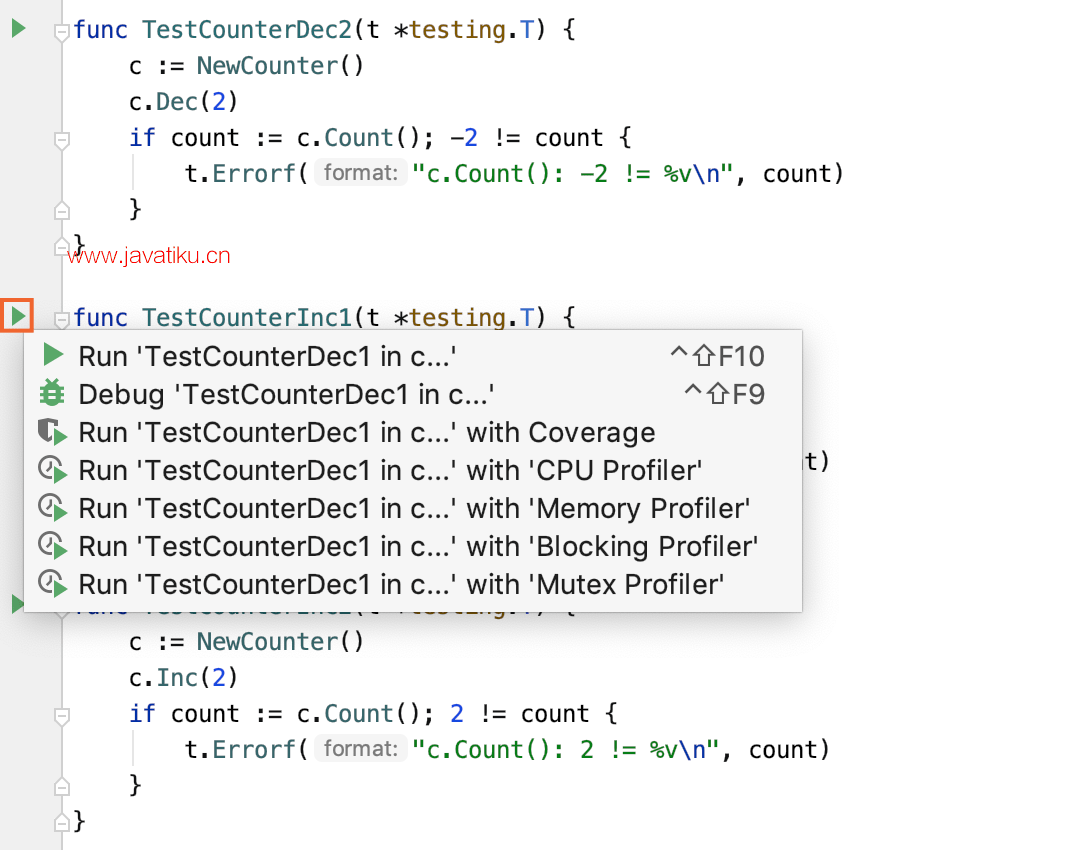Click NewCounter() in TestCounterDec2

(x=280, y=66)
